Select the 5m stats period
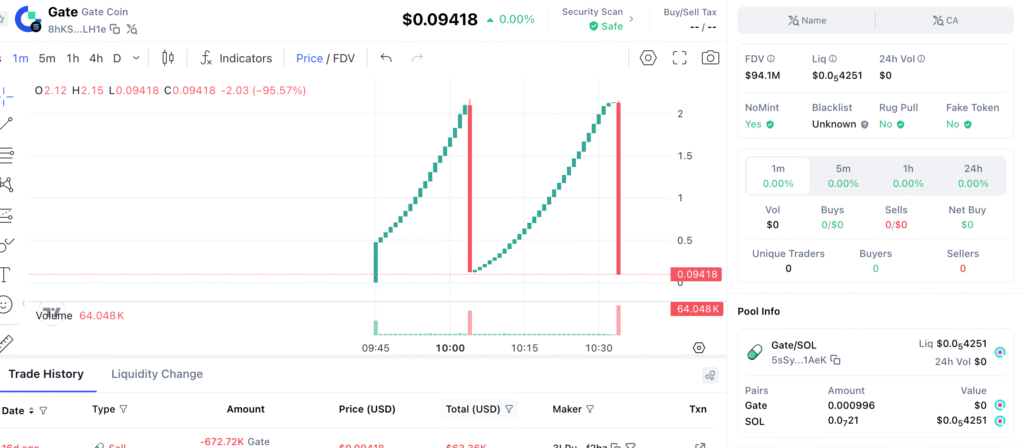Image resolution: width=1024 pixels, height=448 pixels. point(843,176)
